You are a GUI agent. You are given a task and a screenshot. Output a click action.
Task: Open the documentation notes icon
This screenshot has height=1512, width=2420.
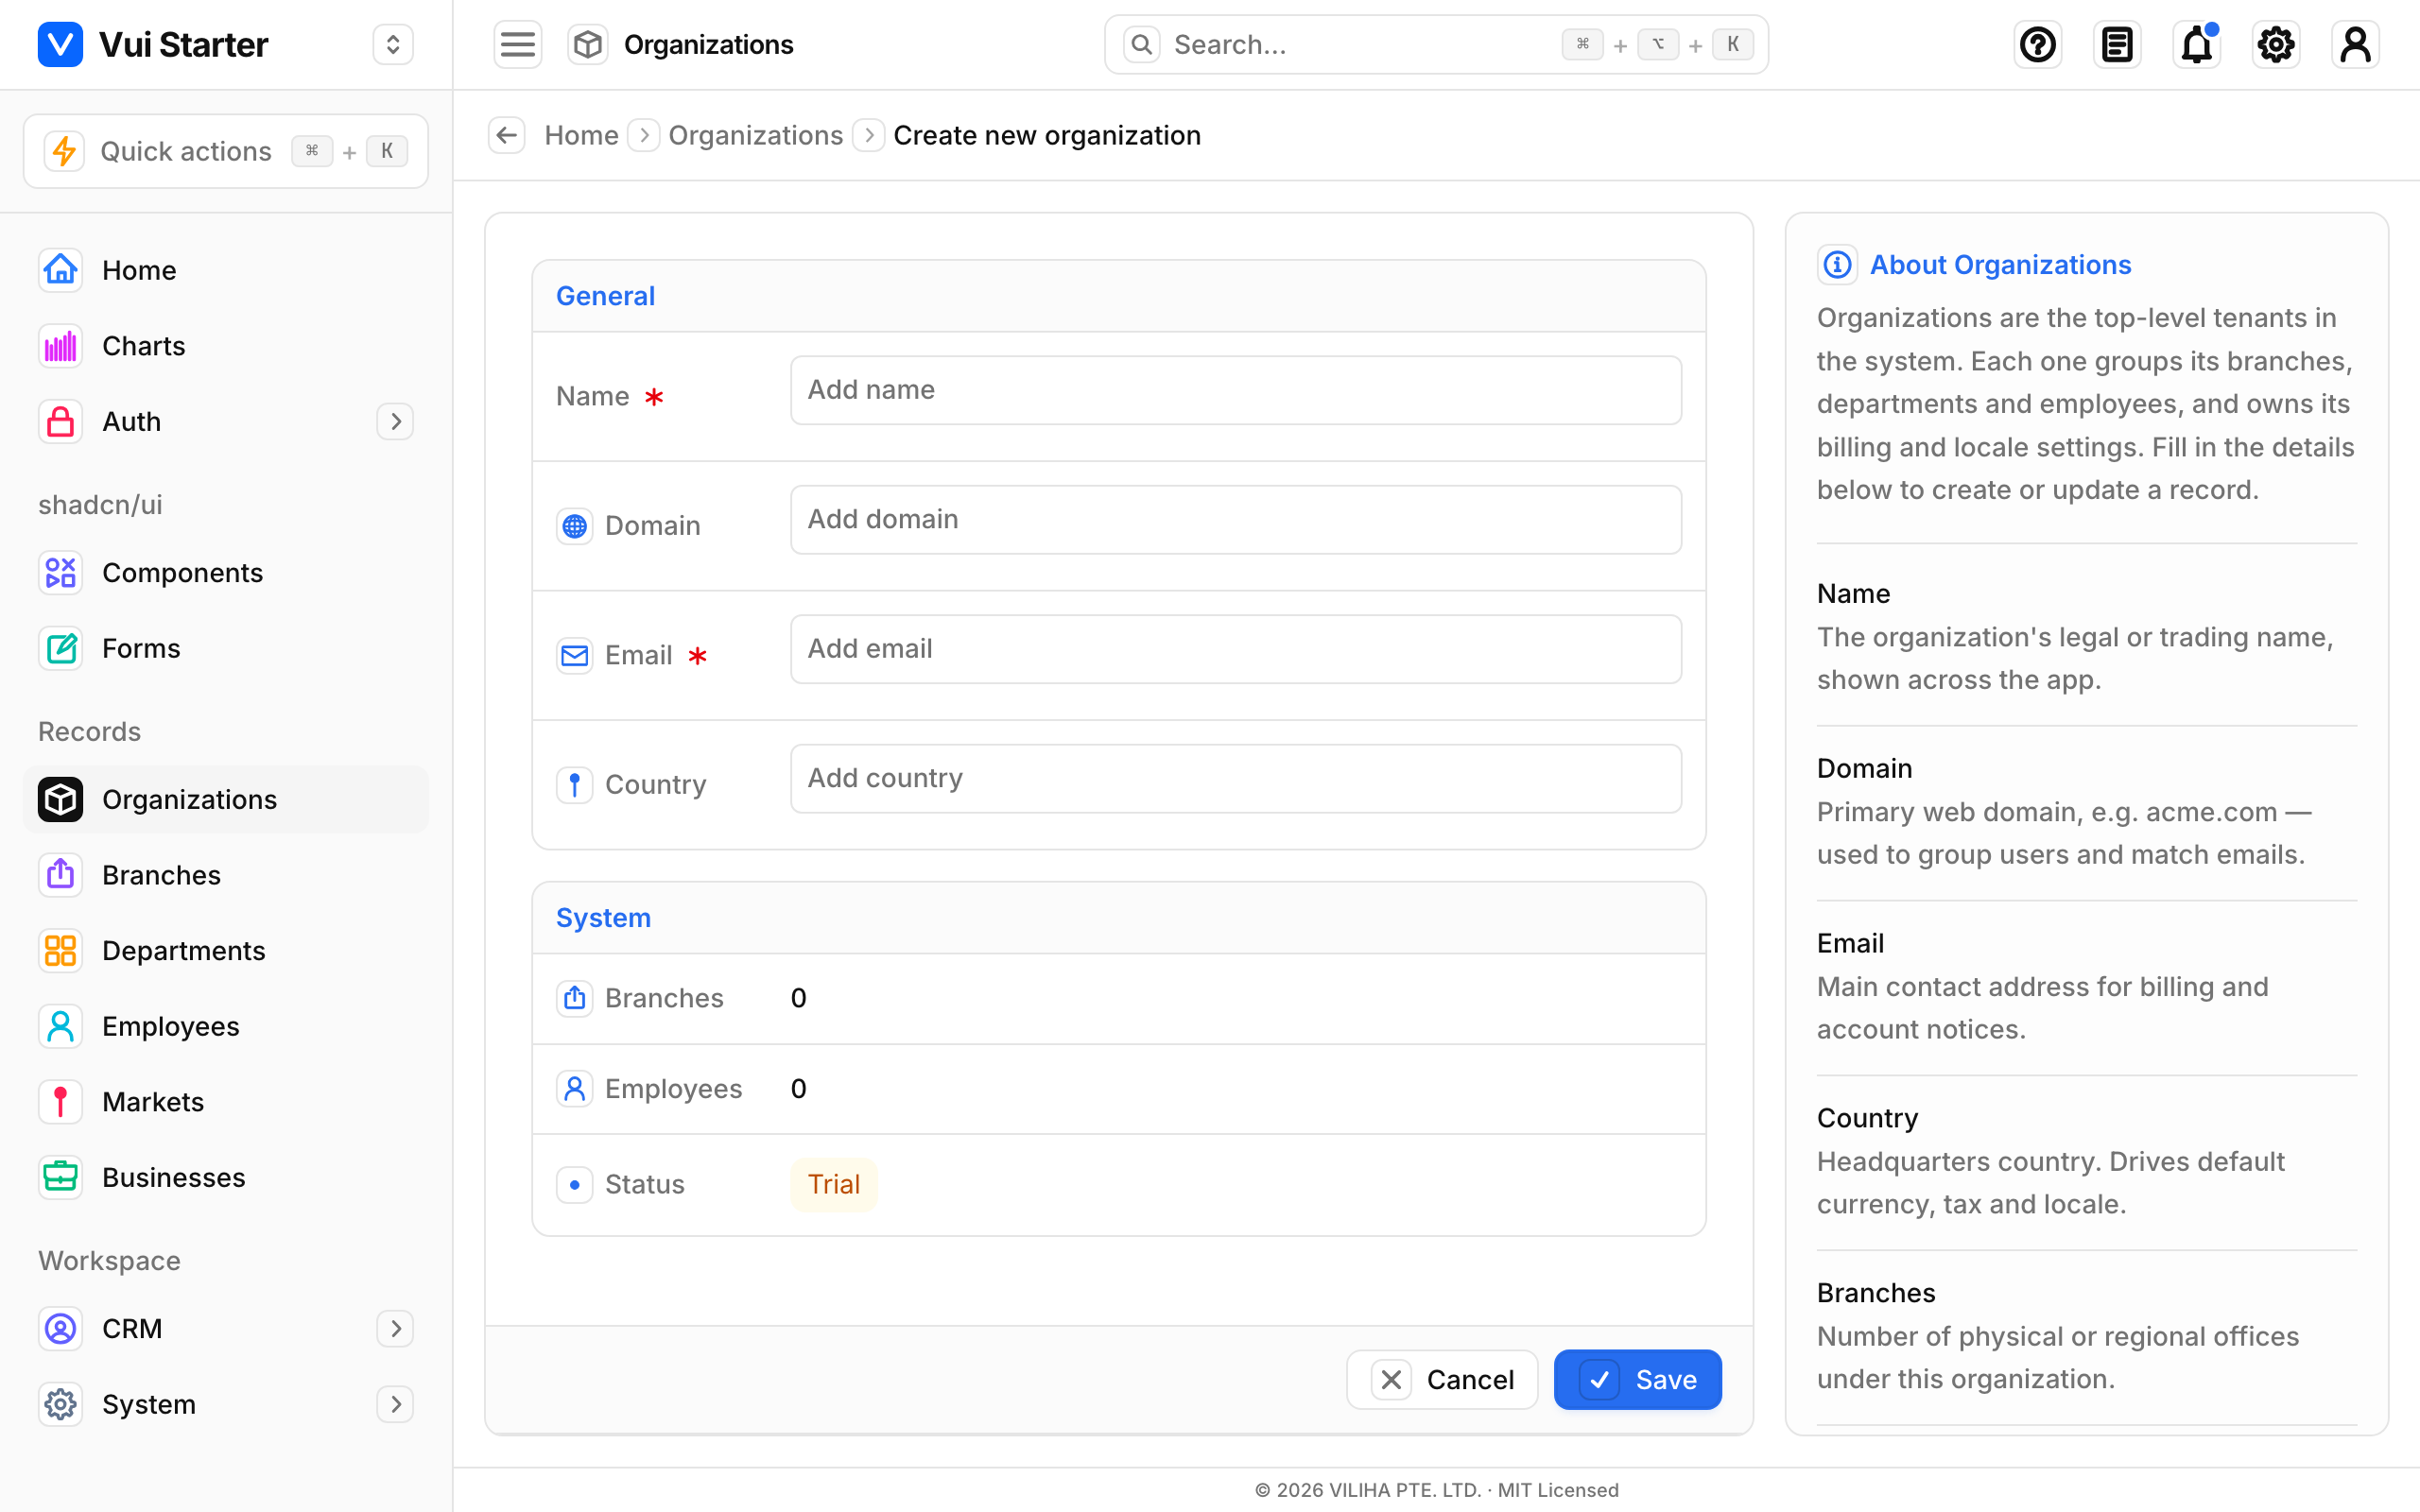click(x=2117, y=44)
